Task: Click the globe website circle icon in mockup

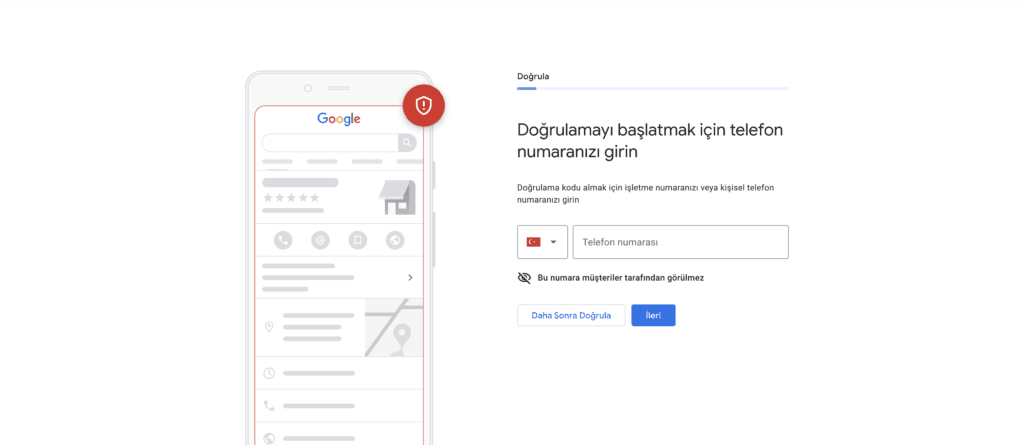Action: [x=394, y=240]
